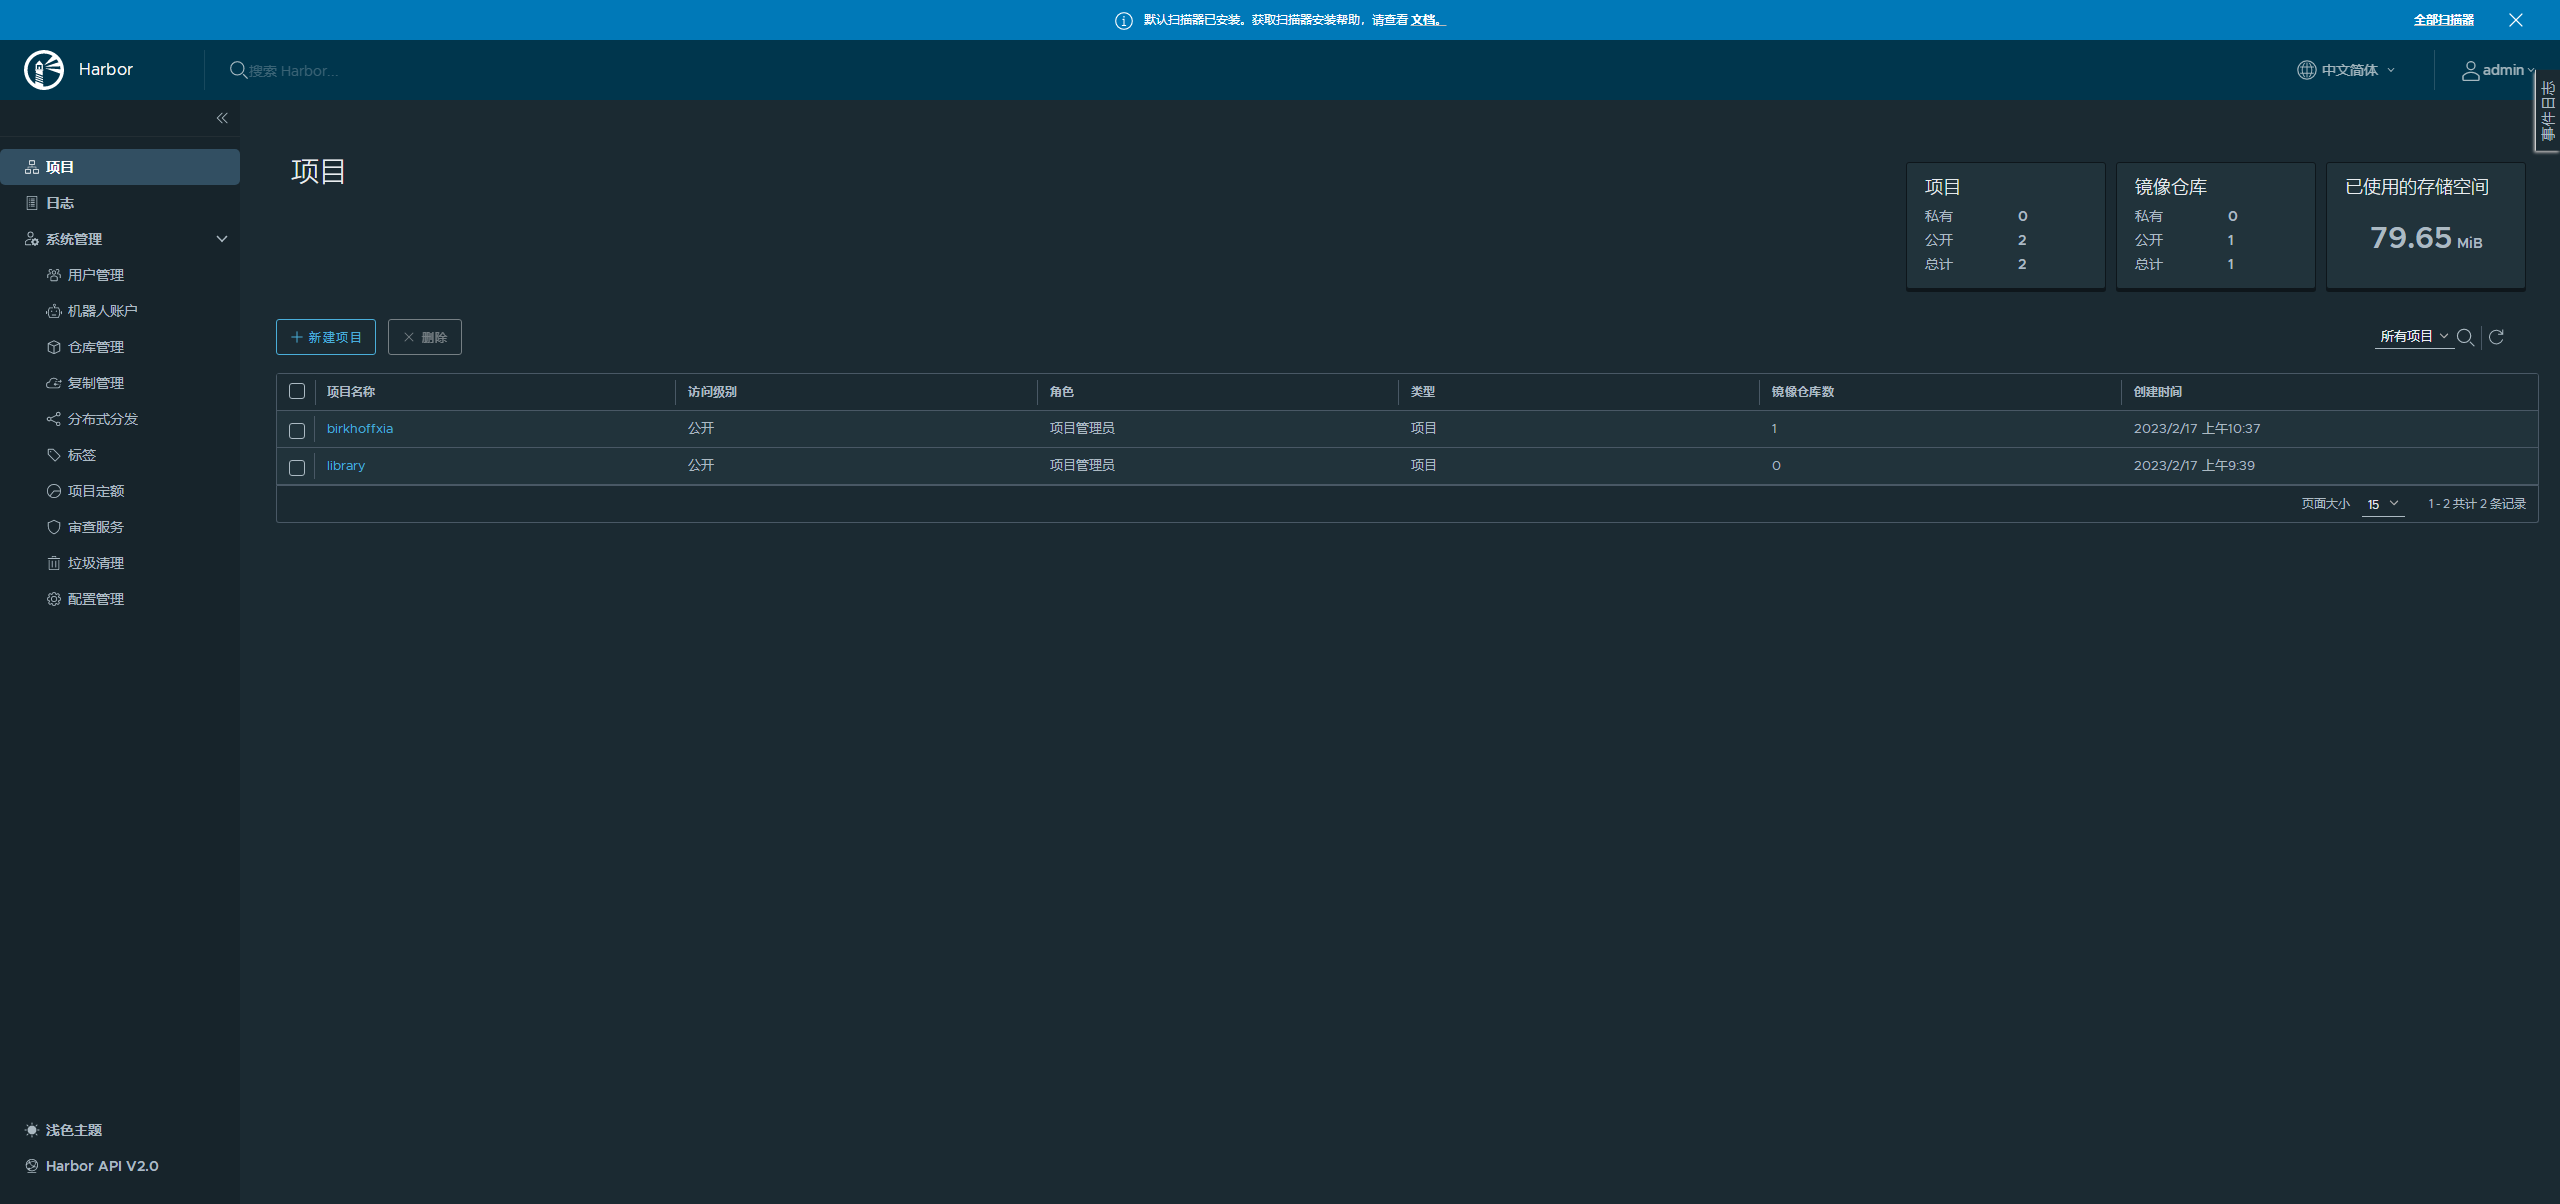Open the admin user menu
This screenshot has height=1204, width=2560.
(2498, 70)
